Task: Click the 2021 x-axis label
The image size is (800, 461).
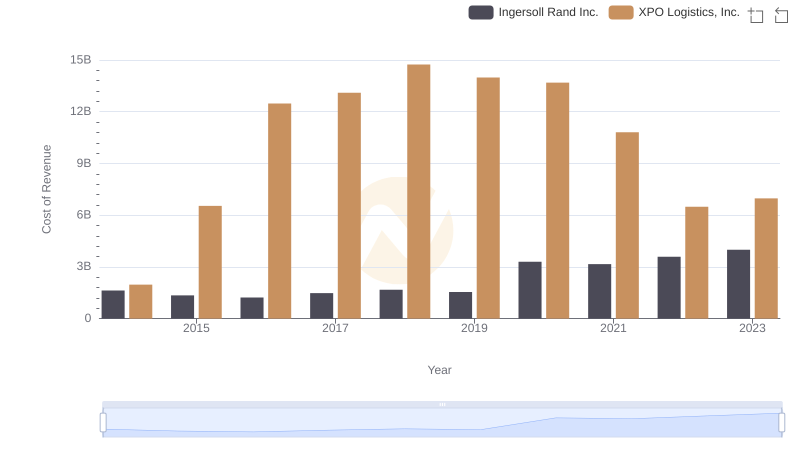Action: tap(613, 328)
